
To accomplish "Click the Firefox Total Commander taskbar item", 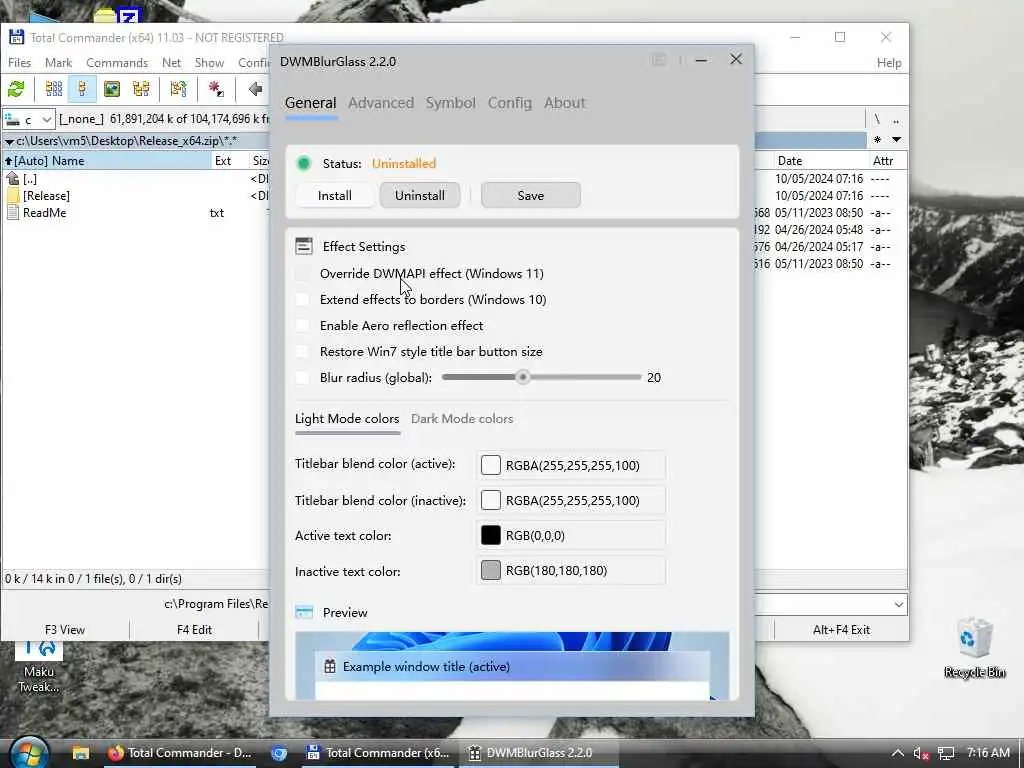I will (180, 753).
